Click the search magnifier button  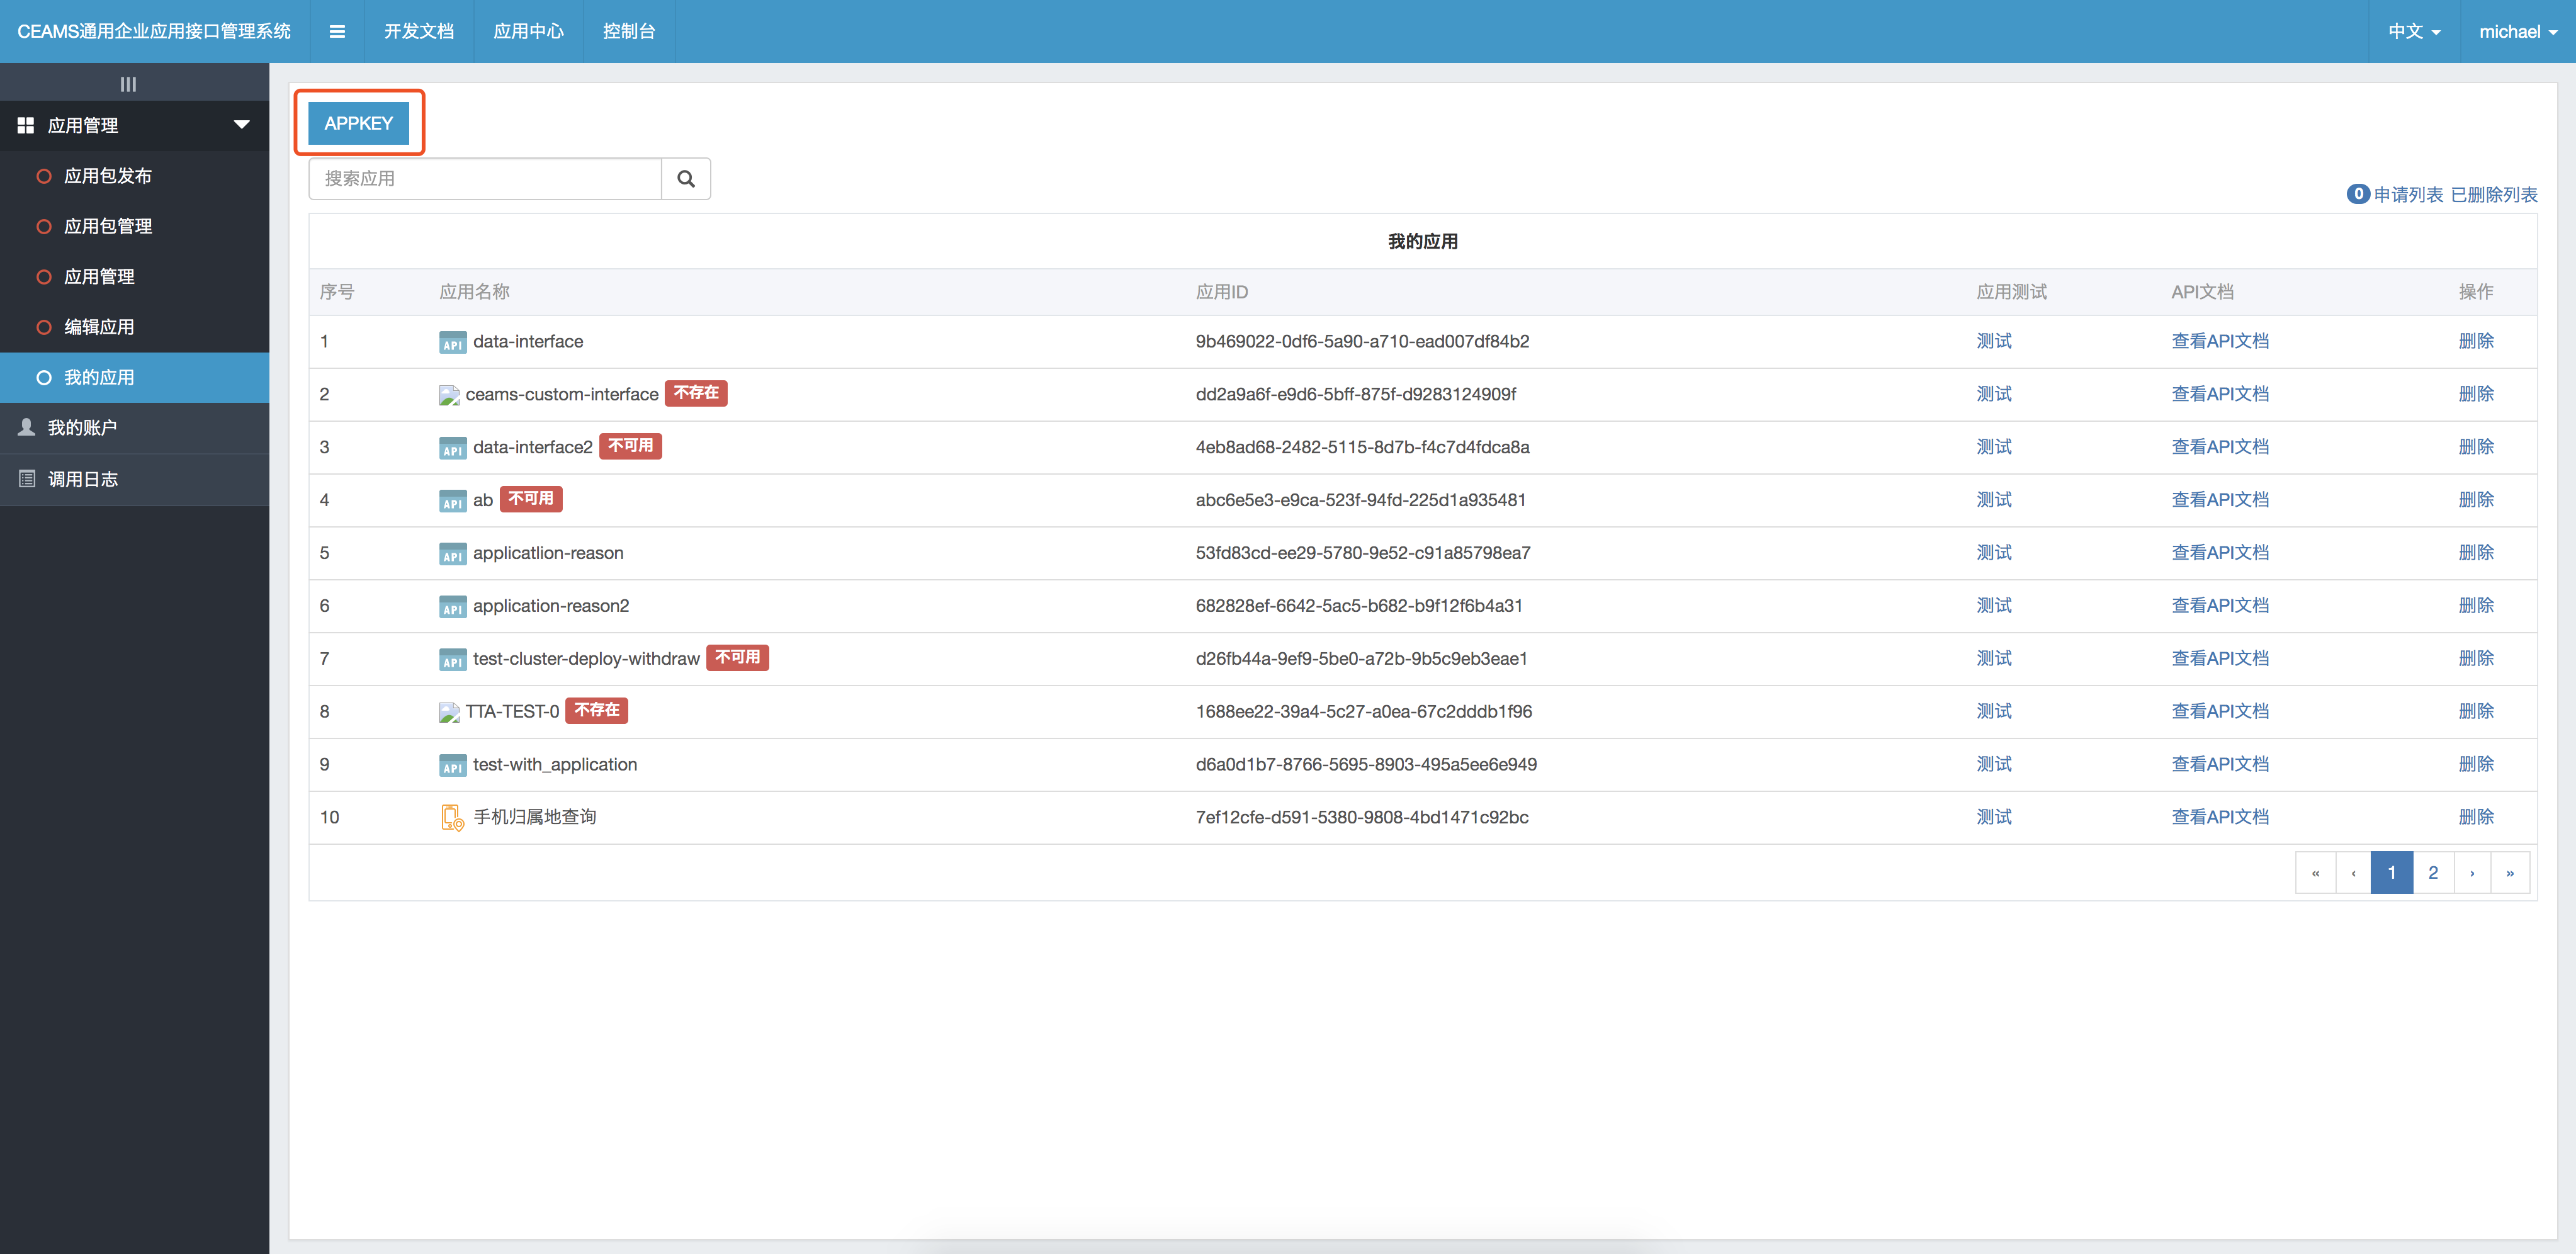[x=686, y=178]
